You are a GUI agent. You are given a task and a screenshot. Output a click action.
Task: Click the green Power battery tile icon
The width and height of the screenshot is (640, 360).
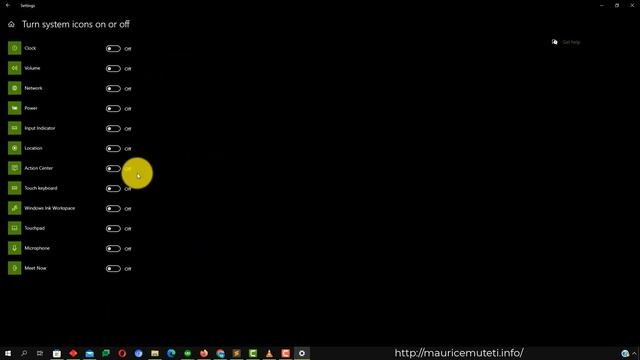click(x=14, y=108)
